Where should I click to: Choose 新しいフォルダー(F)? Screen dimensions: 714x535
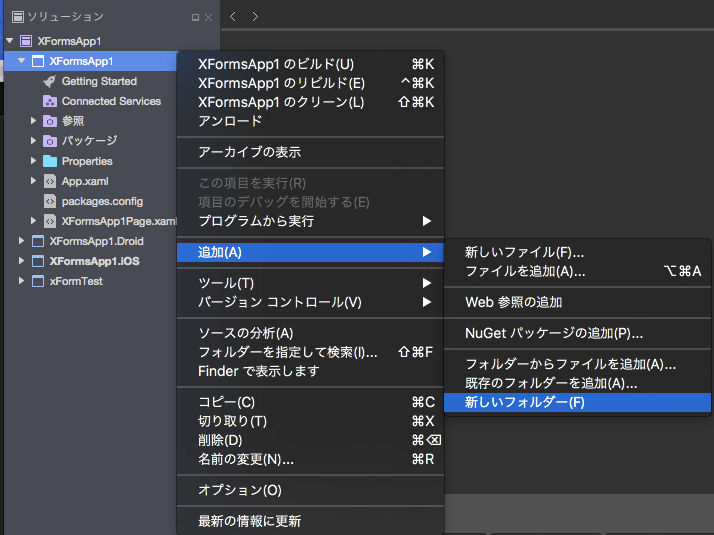pos(577,403)
